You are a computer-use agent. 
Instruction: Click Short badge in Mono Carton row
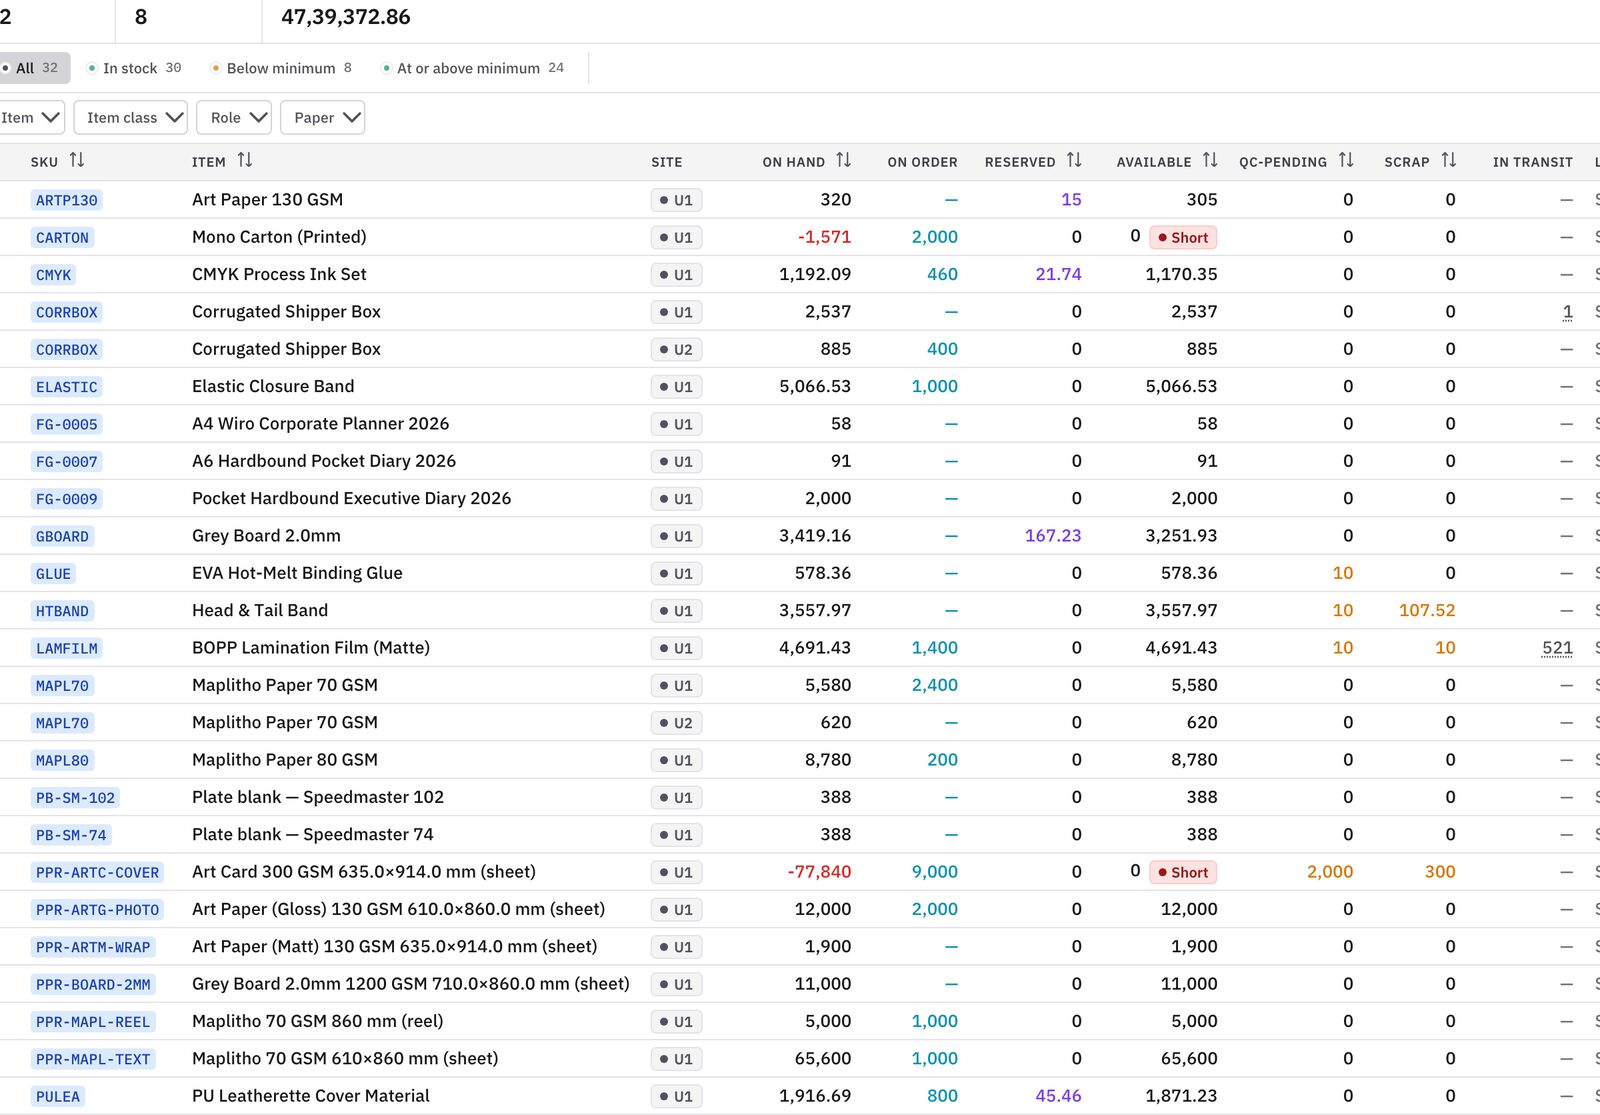coord(1183,237)
